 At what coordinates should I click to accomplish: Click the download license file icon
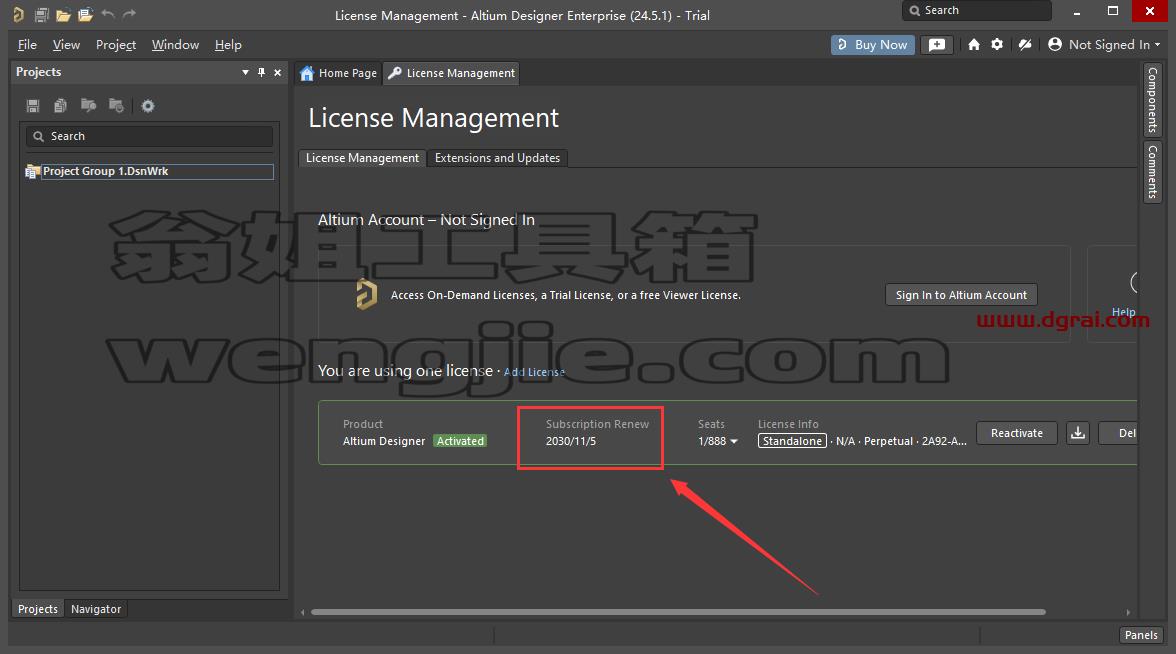(x=1078, y=433)
